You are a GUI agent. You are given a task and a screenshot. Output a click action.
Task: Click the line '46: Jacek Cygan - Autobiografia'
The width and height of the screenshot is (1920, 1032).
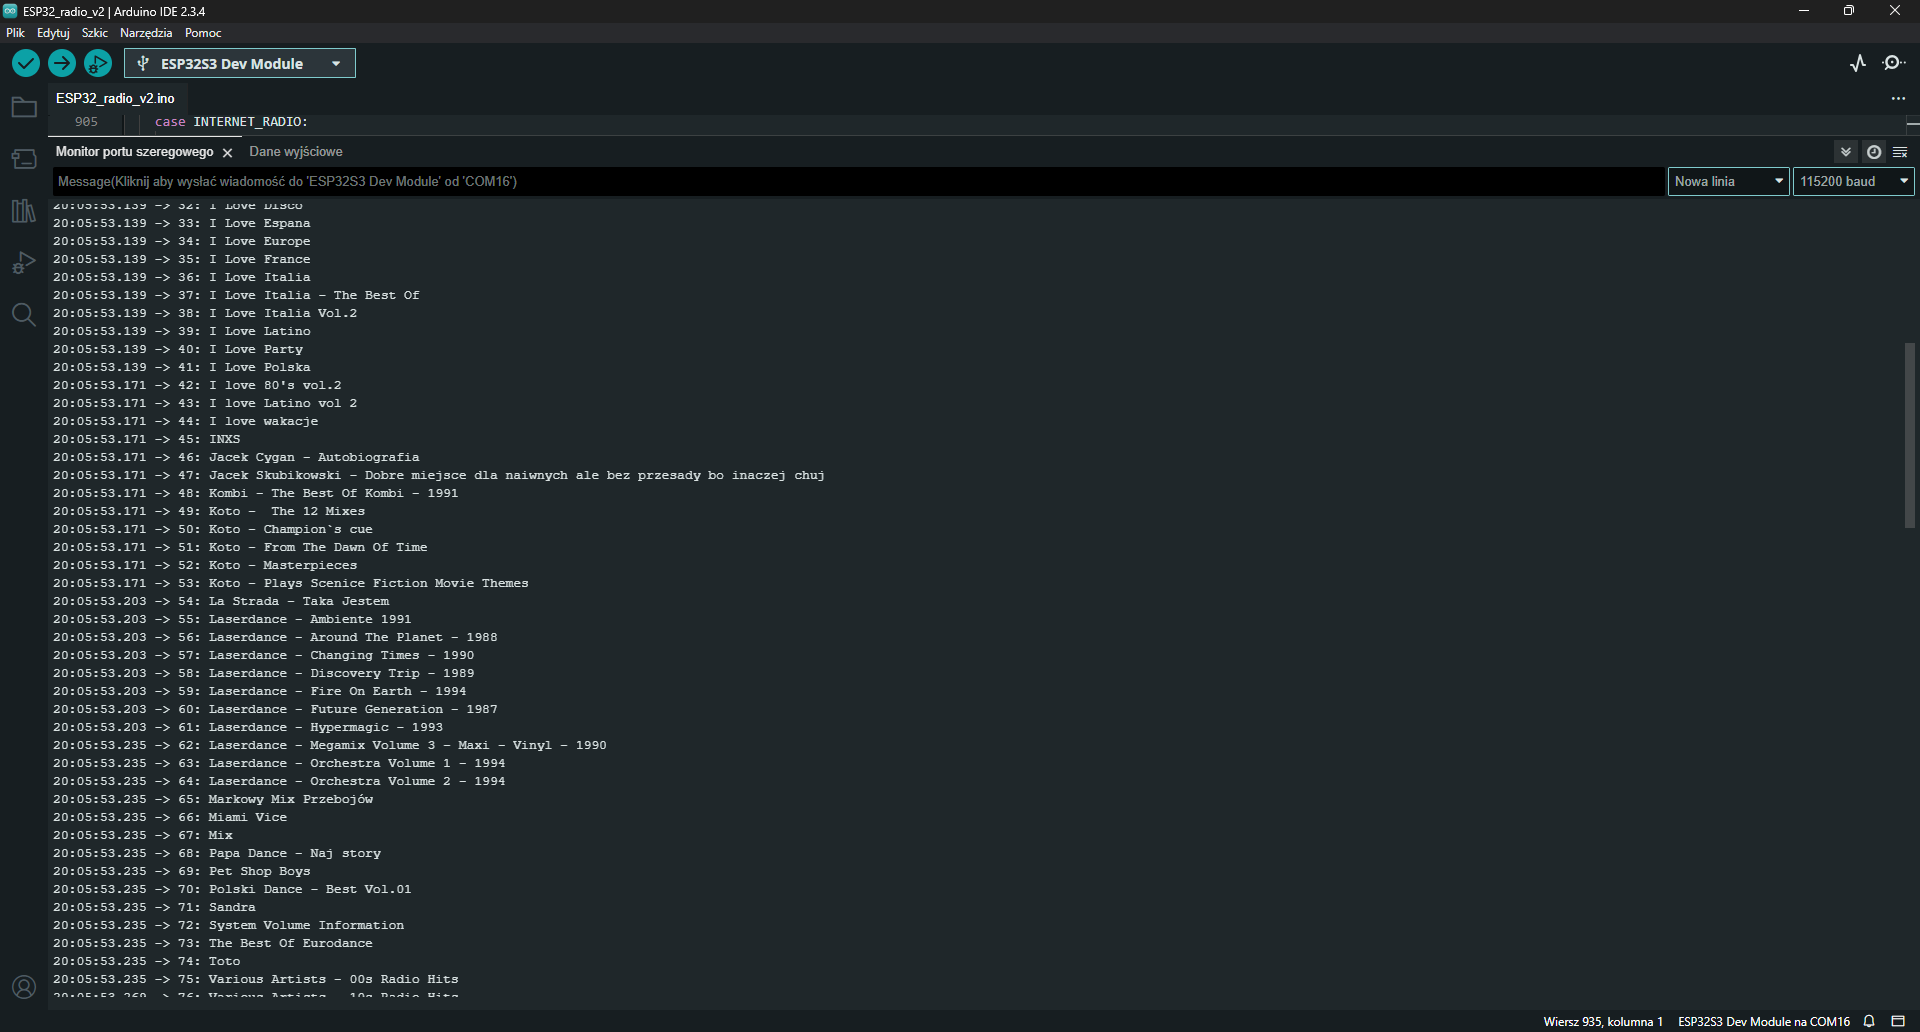click(237, 457)
